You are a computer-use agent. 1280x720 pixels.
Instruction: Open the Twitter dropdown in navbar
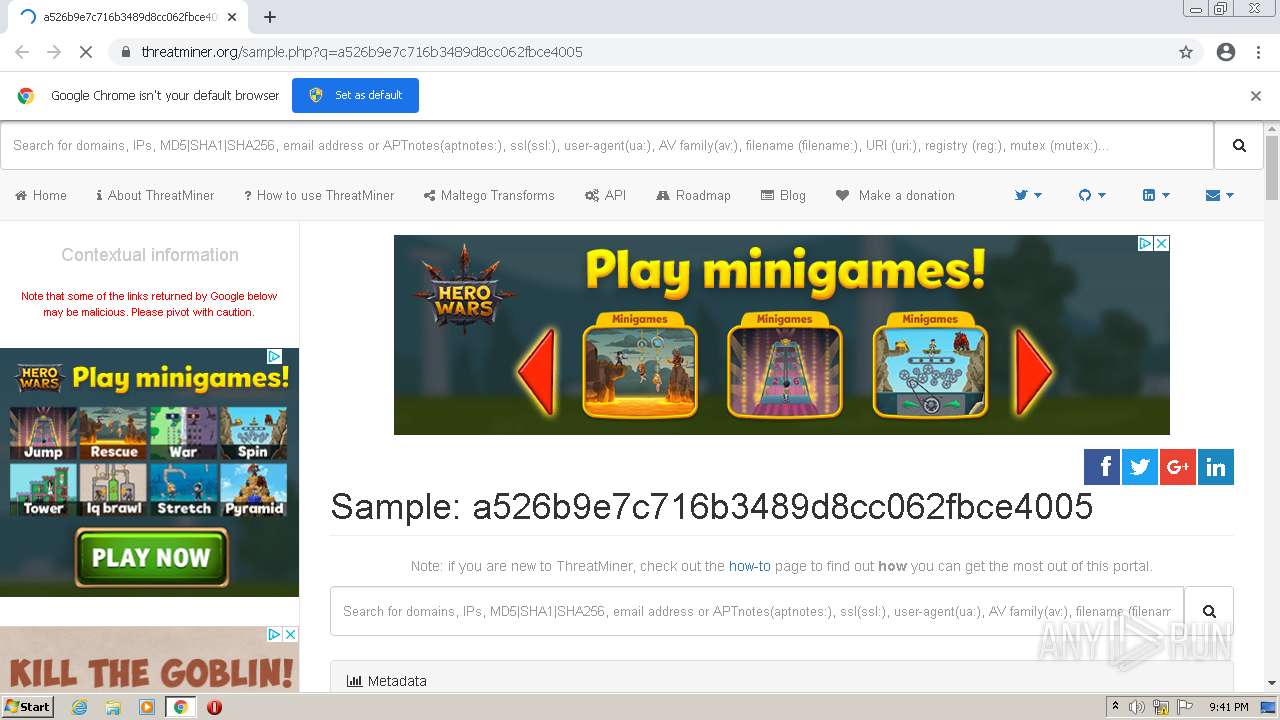(1028, 195)
